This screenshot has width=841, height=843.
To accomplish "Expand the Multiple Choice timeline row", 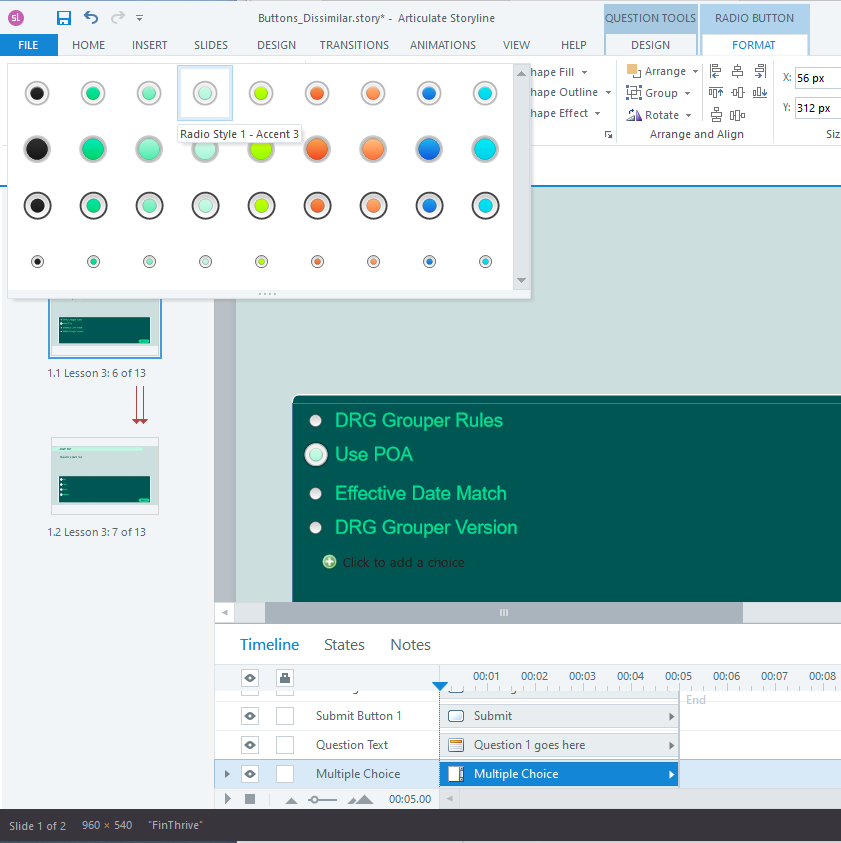I will [227, 774].
